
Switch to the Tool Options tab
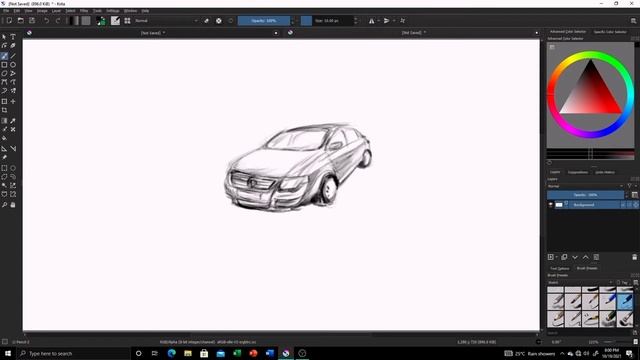pos(559,269)
